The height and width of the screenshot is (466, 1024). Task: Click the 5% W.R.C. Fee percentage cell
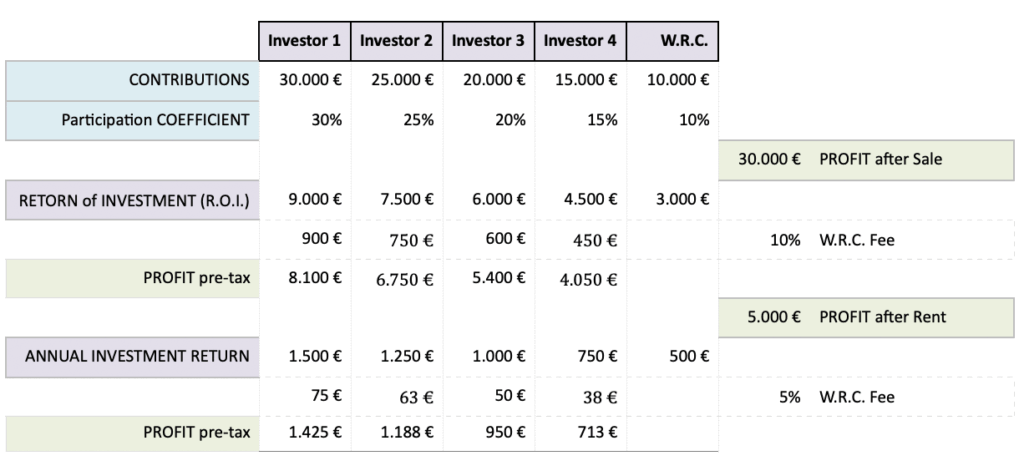(789, 397)
